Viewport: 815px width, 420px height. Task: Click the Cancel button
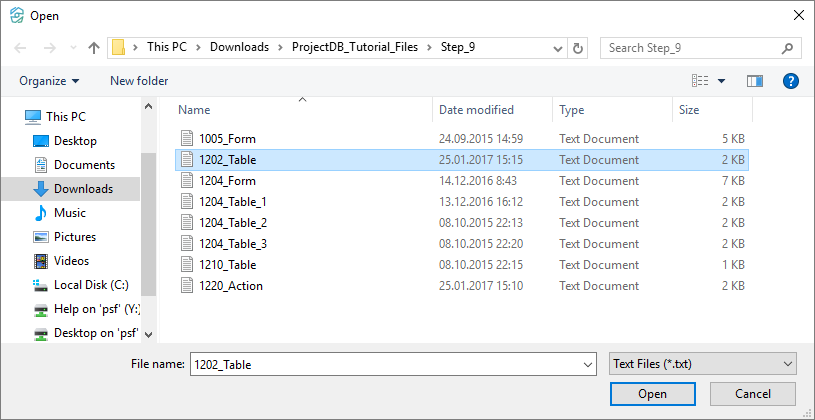752,394
